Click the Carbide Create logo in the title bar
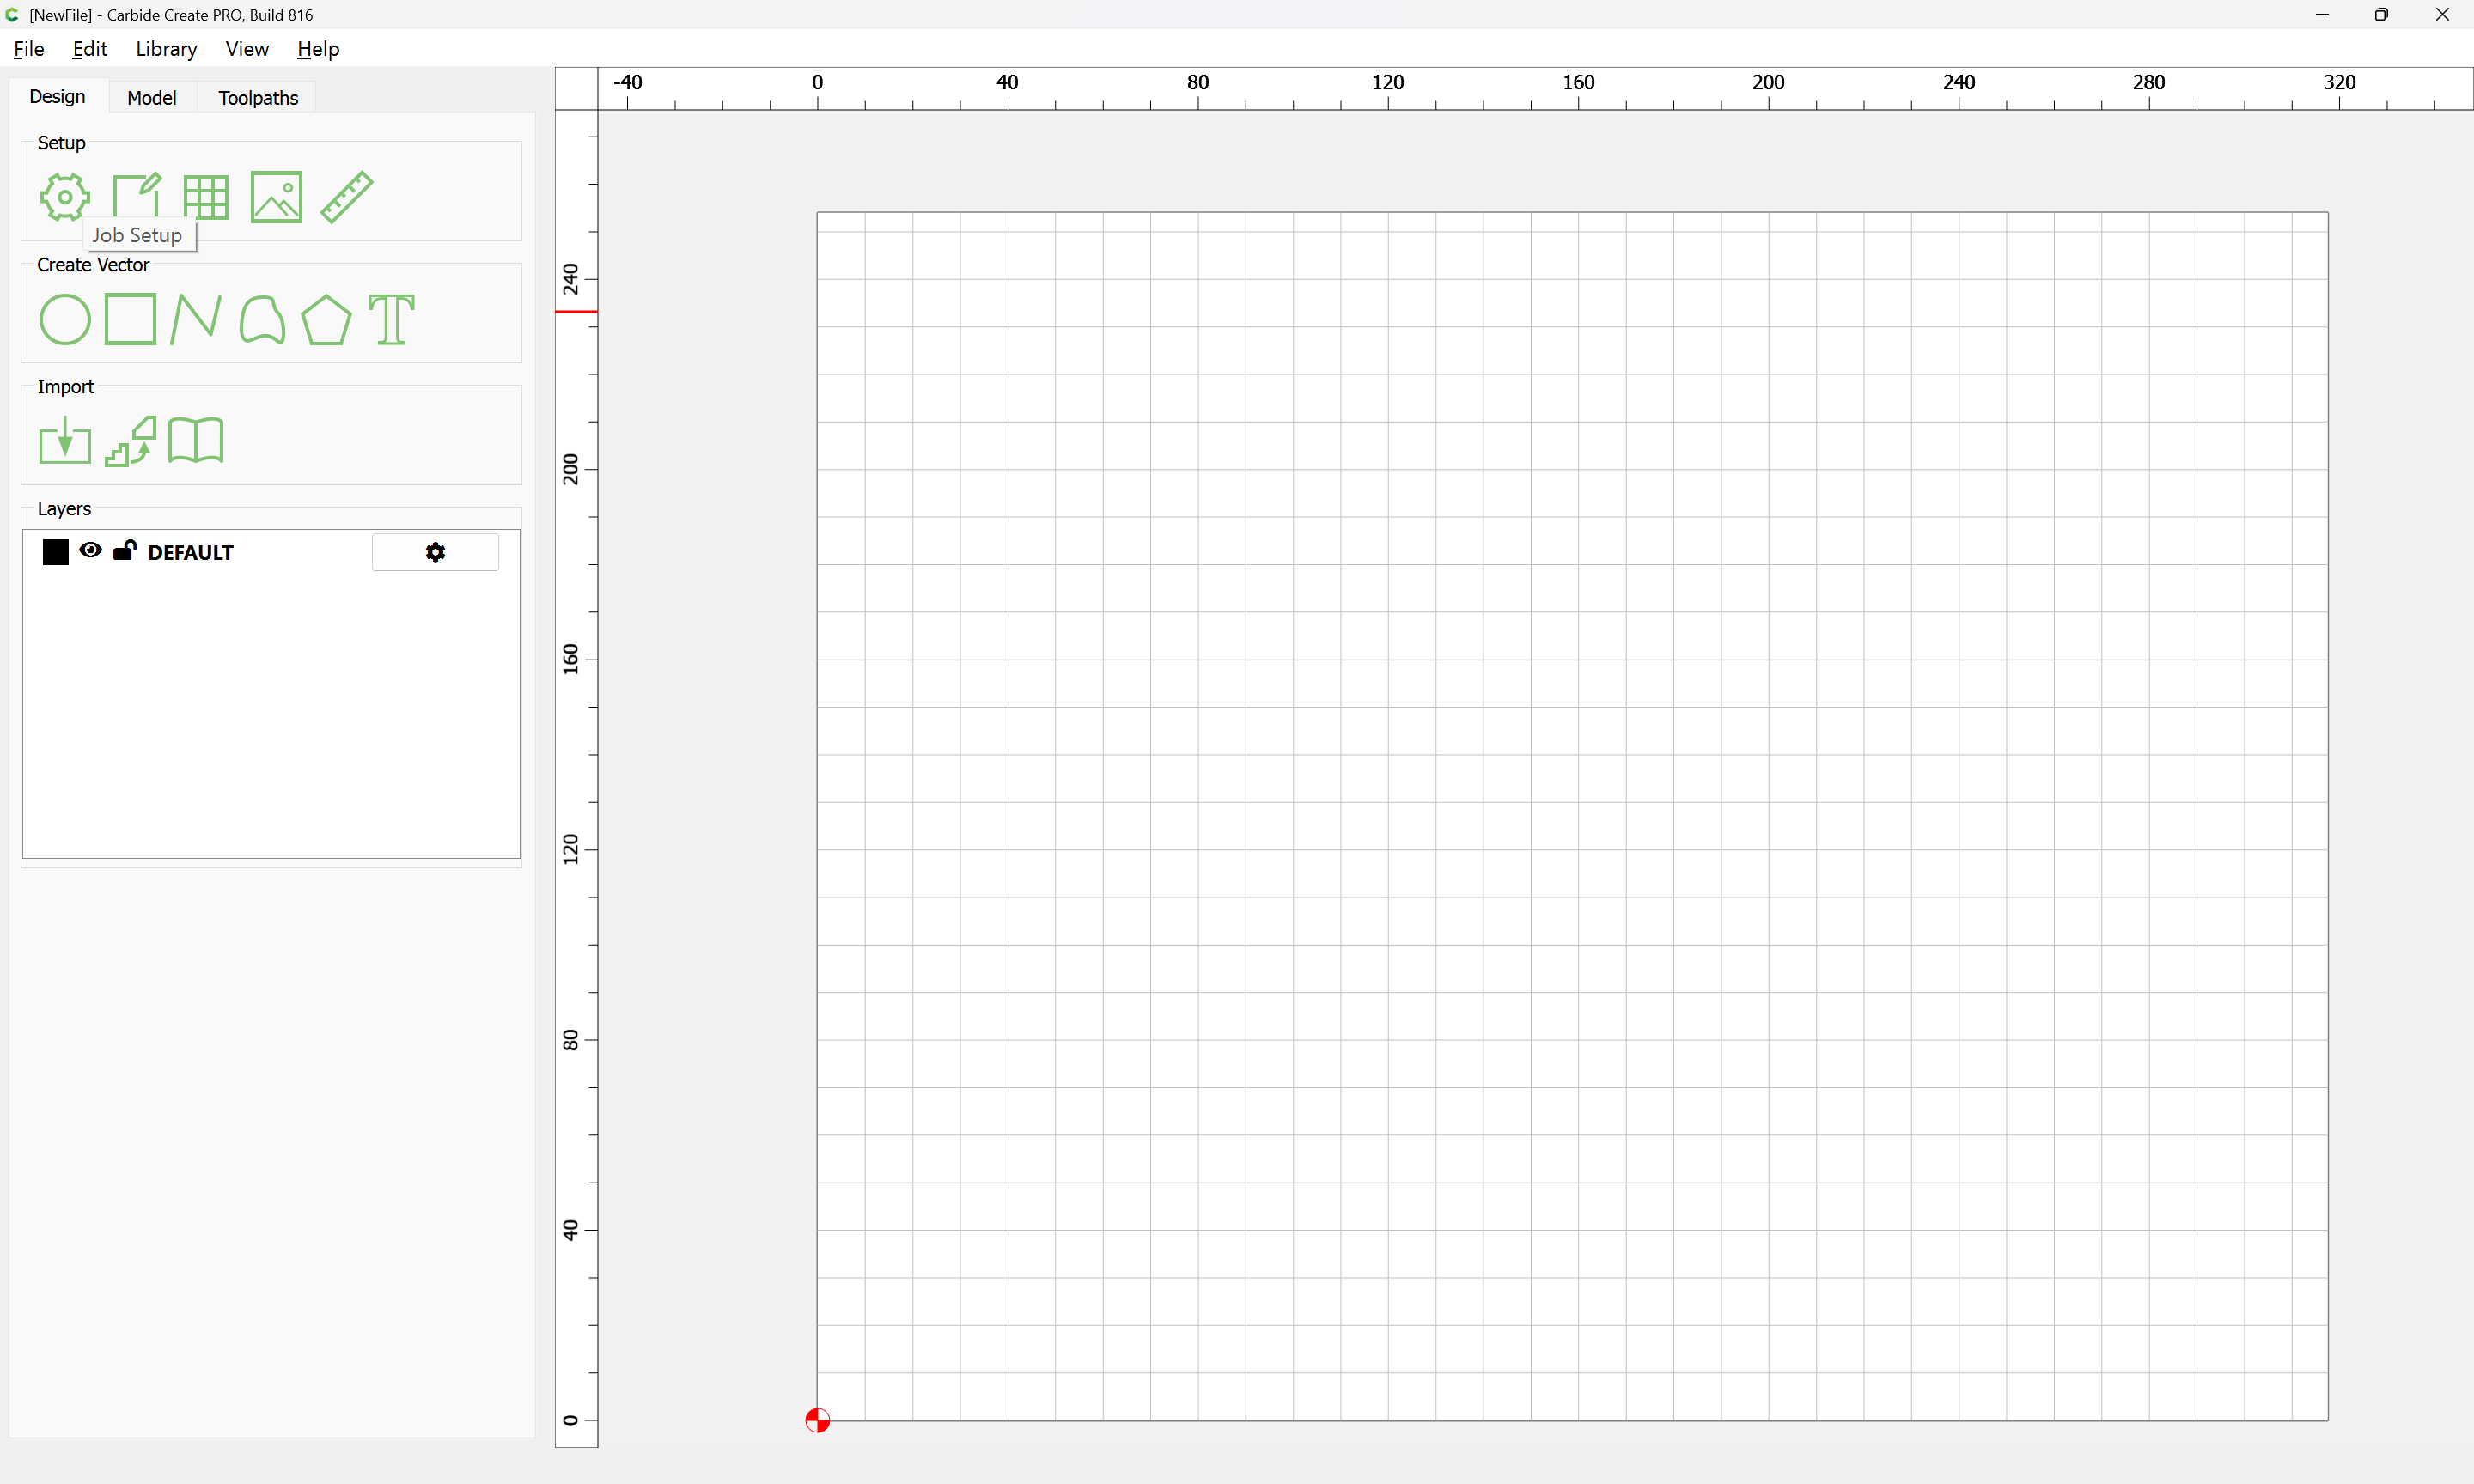The width and height of the screenshot is (2474, 1484). pos(12,14)
